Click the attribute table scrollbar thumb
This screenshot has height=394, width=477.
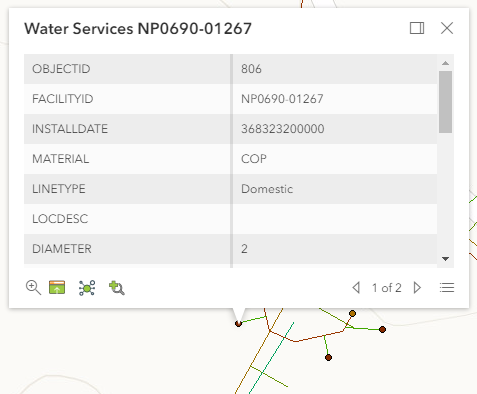tap(445, 102)
